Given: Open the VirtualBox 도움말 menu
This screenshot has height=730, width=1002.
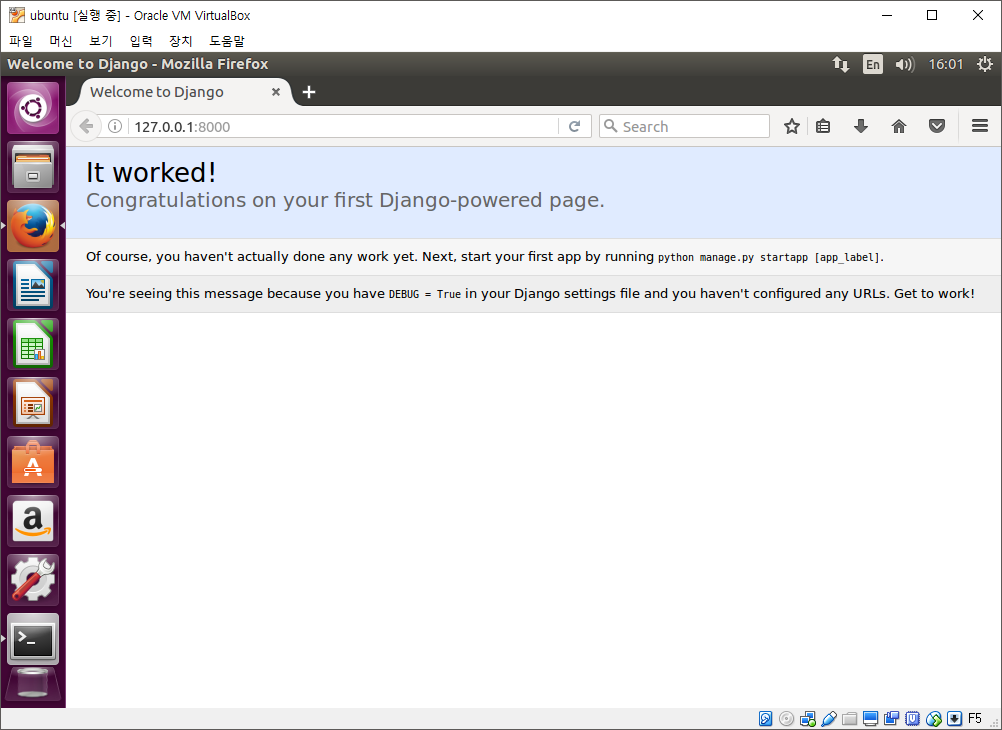Looking at the screenshot, I should (x=227, y=41).
